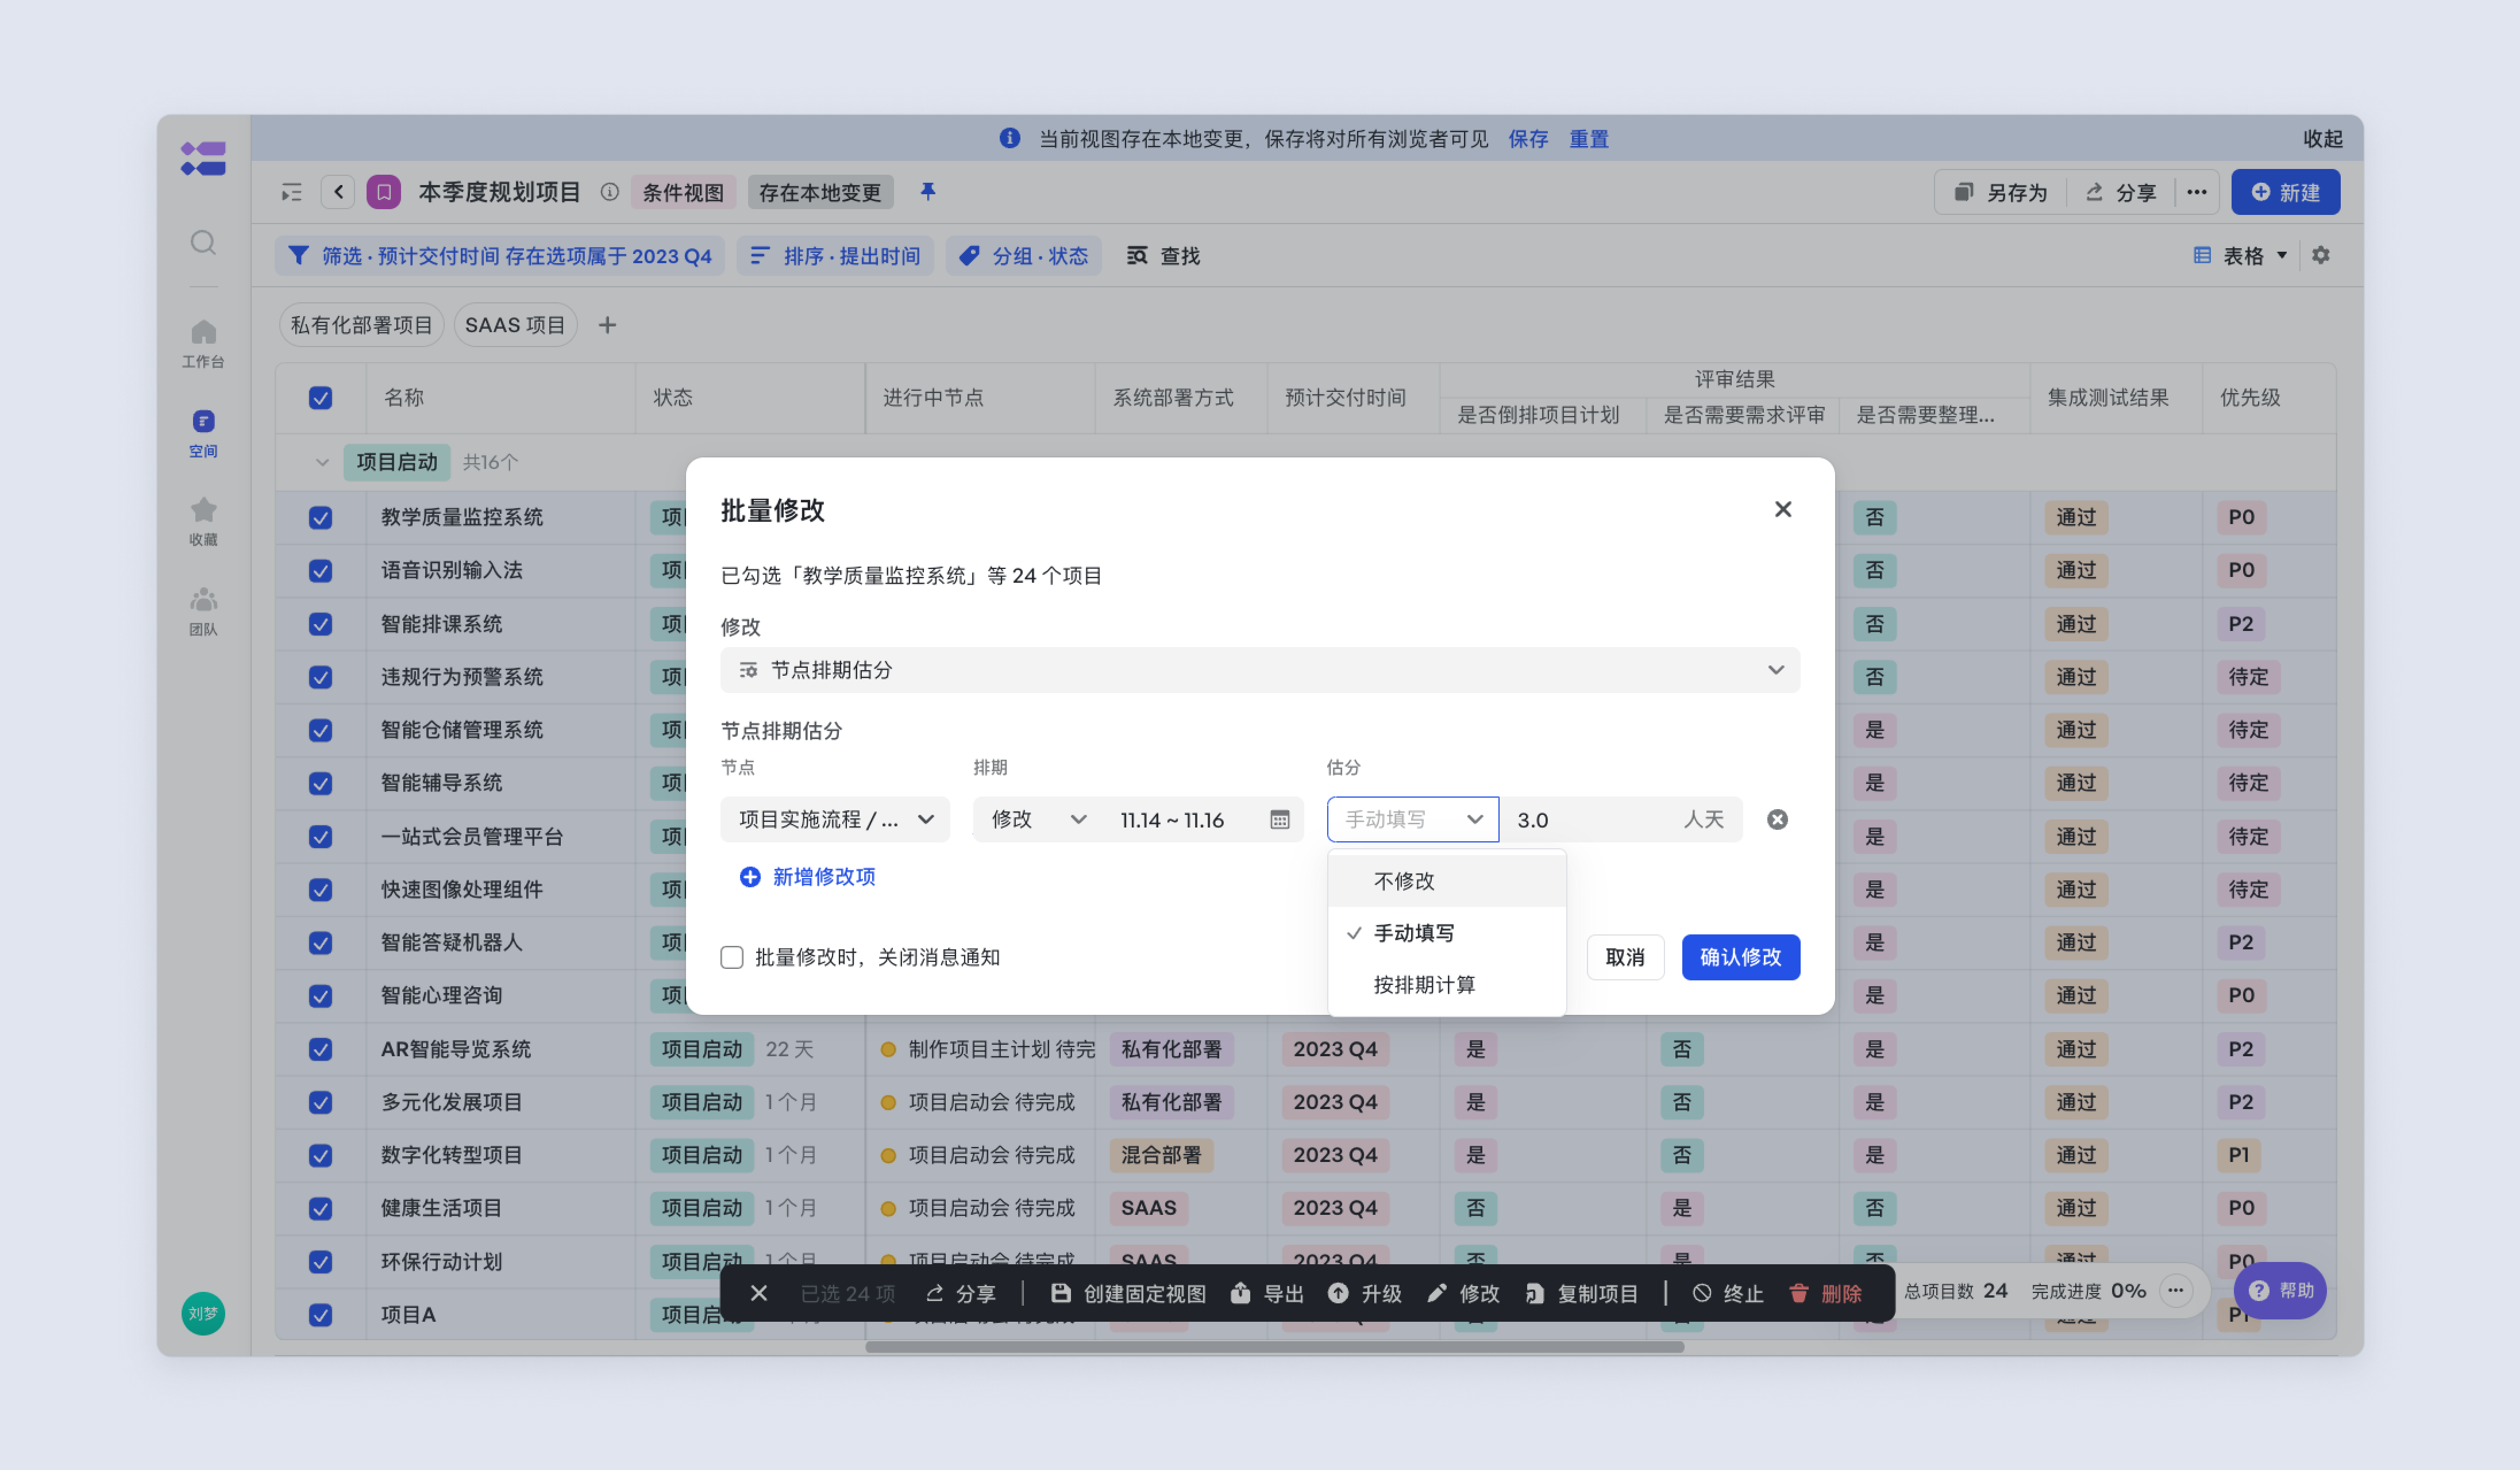This screenshot has width=2520, height=1470.
Task: Collapse the 项目启动 group chevron
Action: click(321, 462)
